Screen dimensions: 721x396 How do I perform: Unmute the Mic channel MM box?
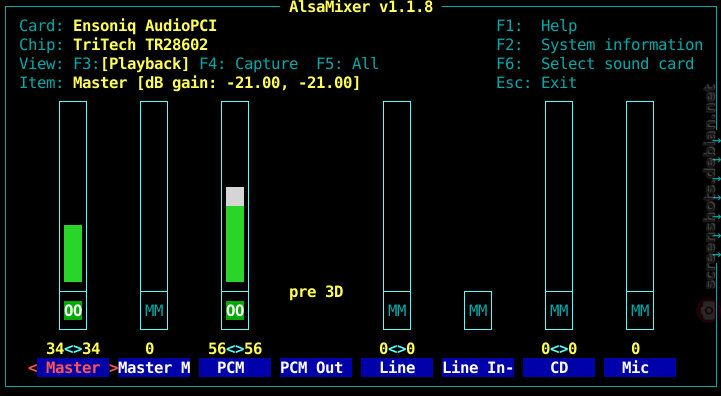[640, 311]
